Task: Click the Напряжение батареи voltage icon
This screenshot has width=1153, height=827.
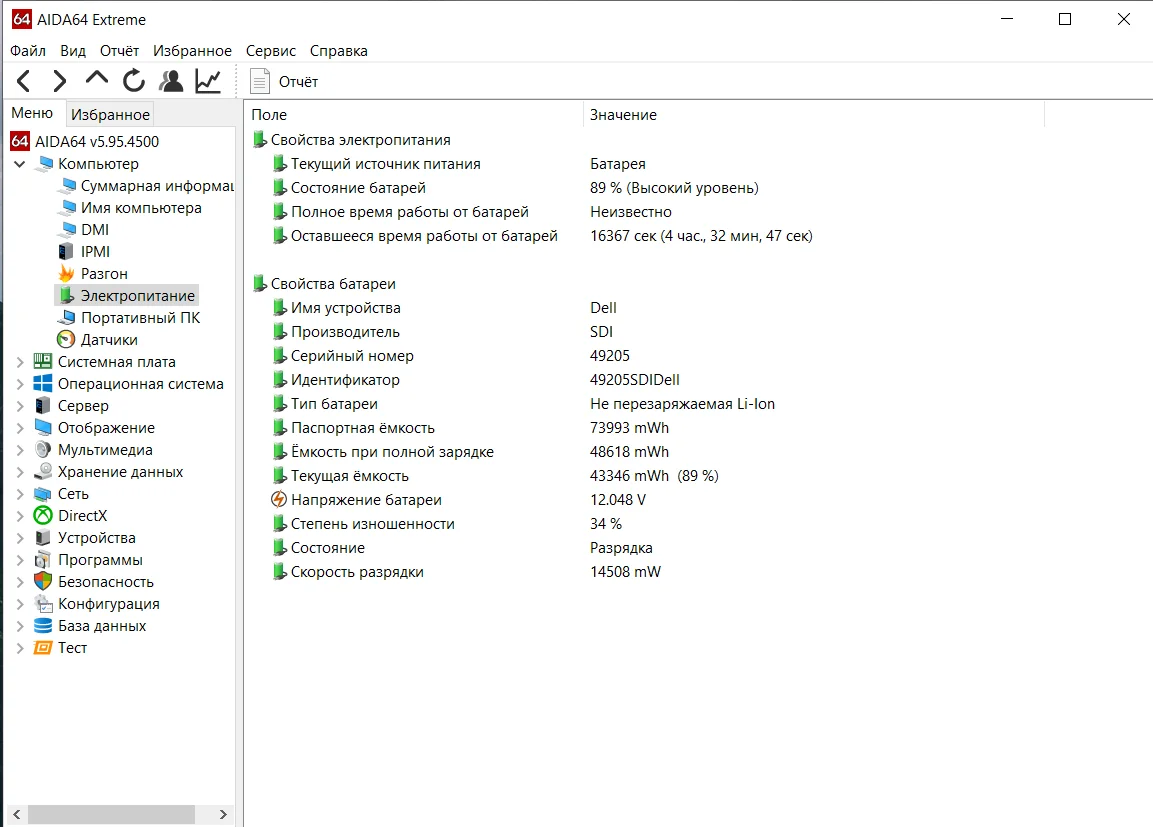Action: point(279,500)
